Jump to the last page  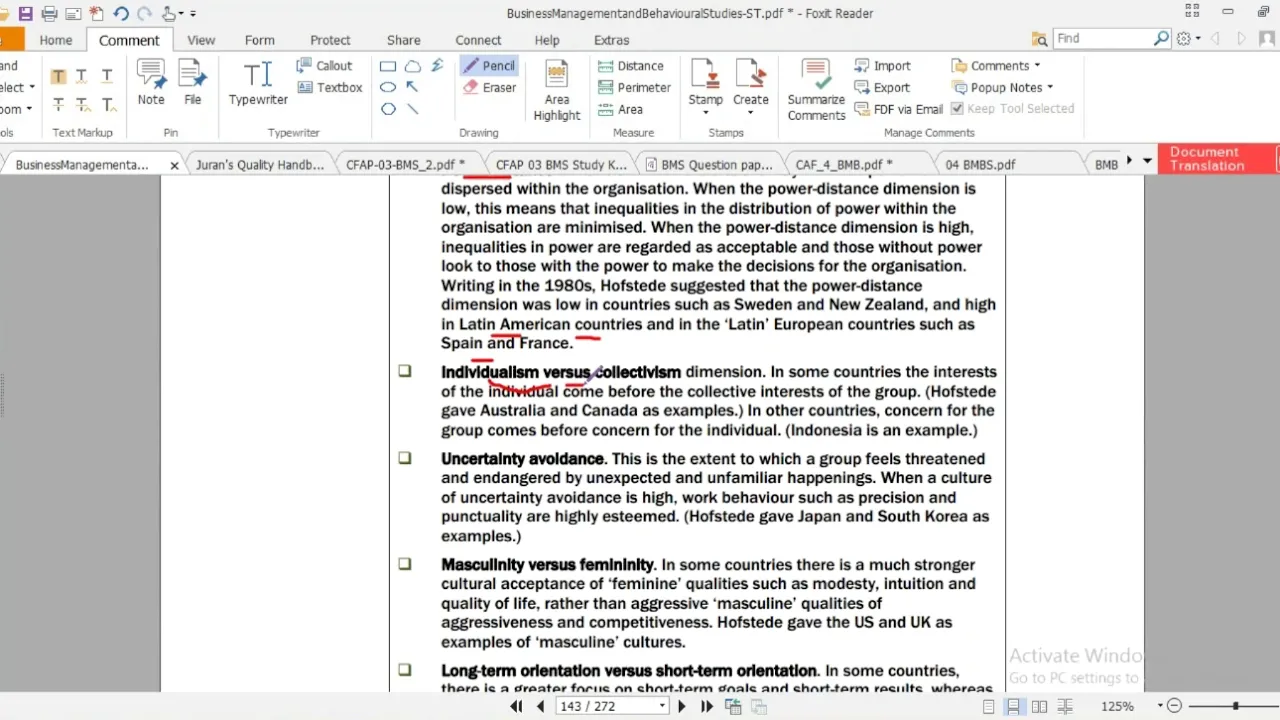coord(706,706)
